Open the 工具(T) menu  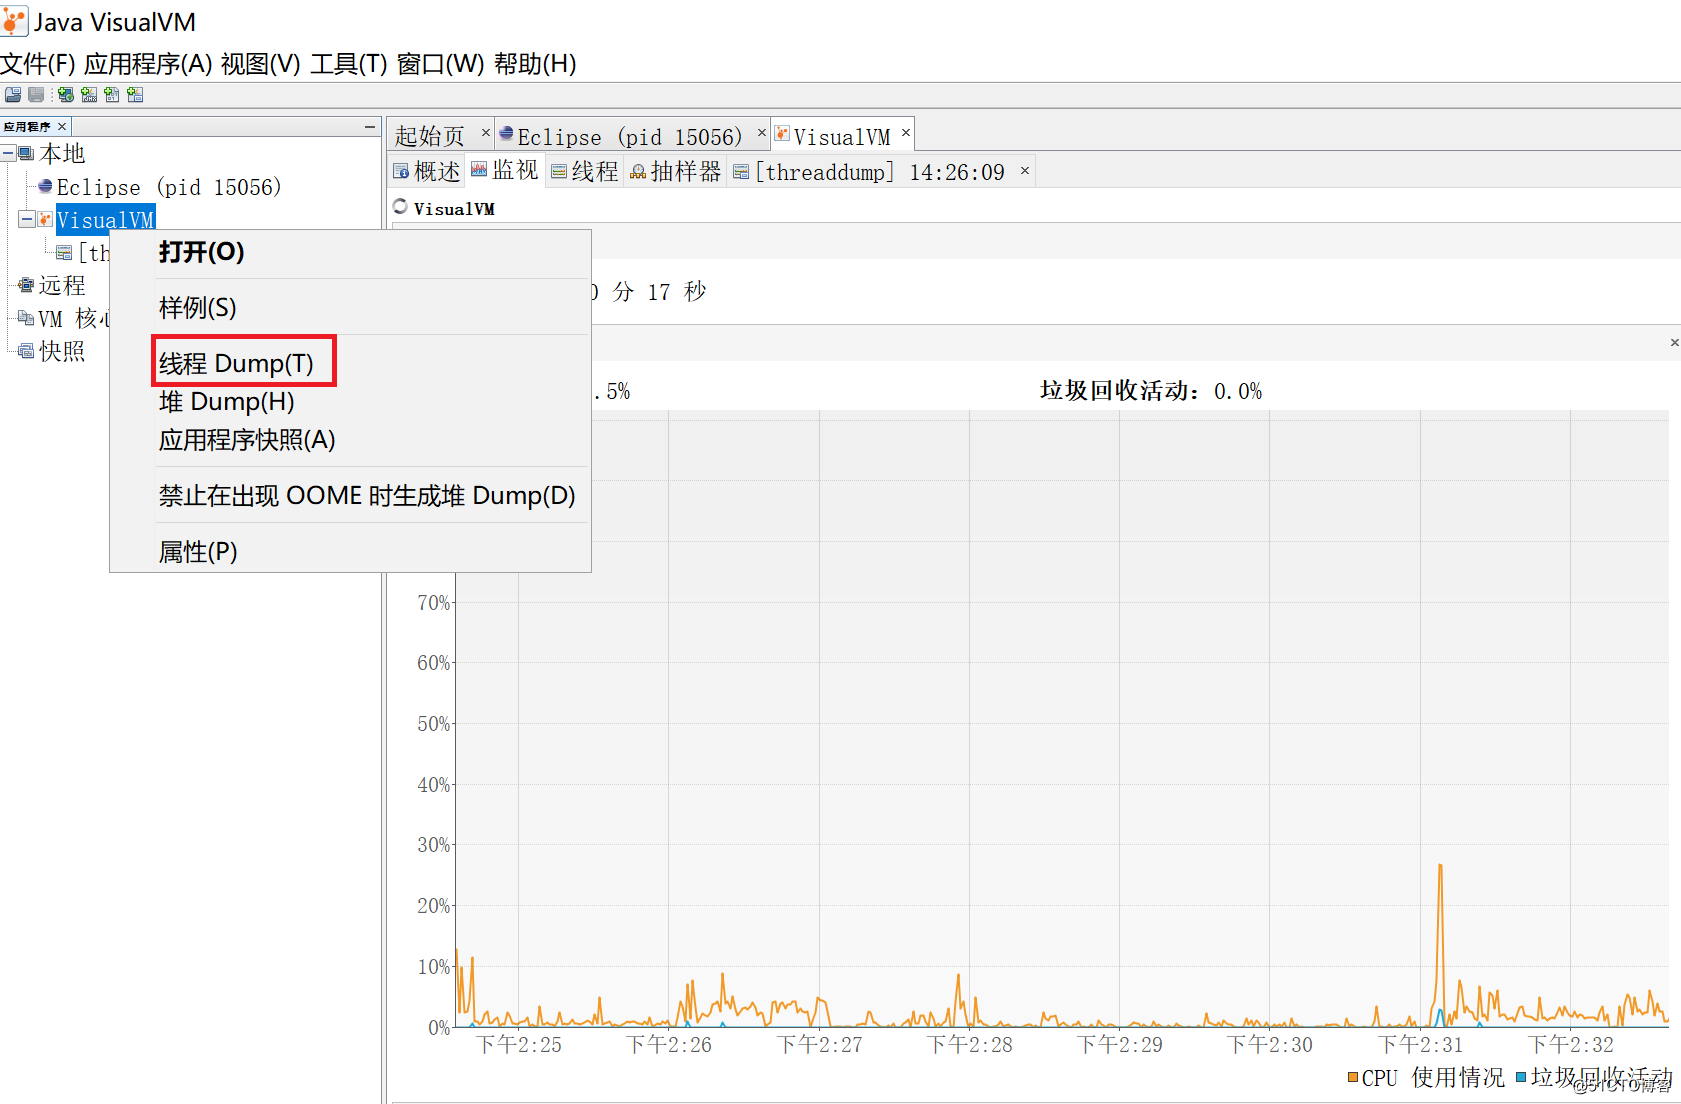[349, 64]
